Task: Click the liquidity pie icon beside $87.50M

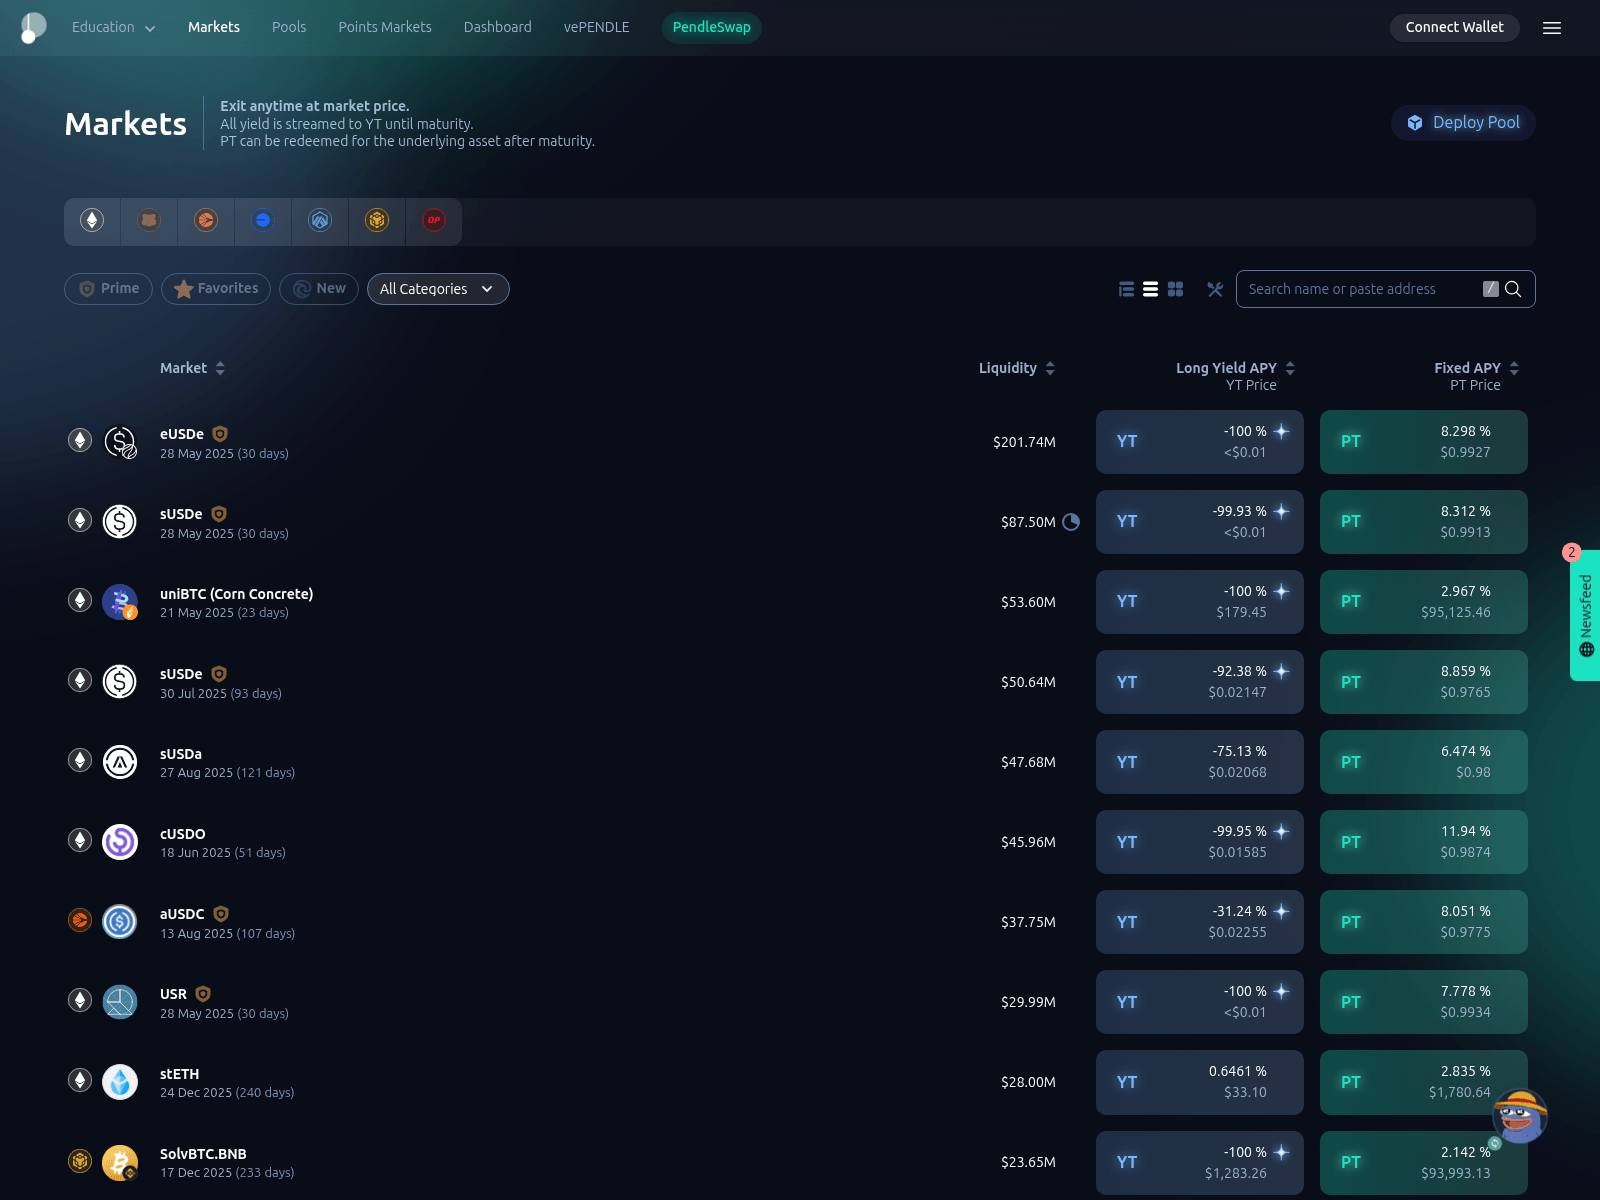Action: point(1071,521)
